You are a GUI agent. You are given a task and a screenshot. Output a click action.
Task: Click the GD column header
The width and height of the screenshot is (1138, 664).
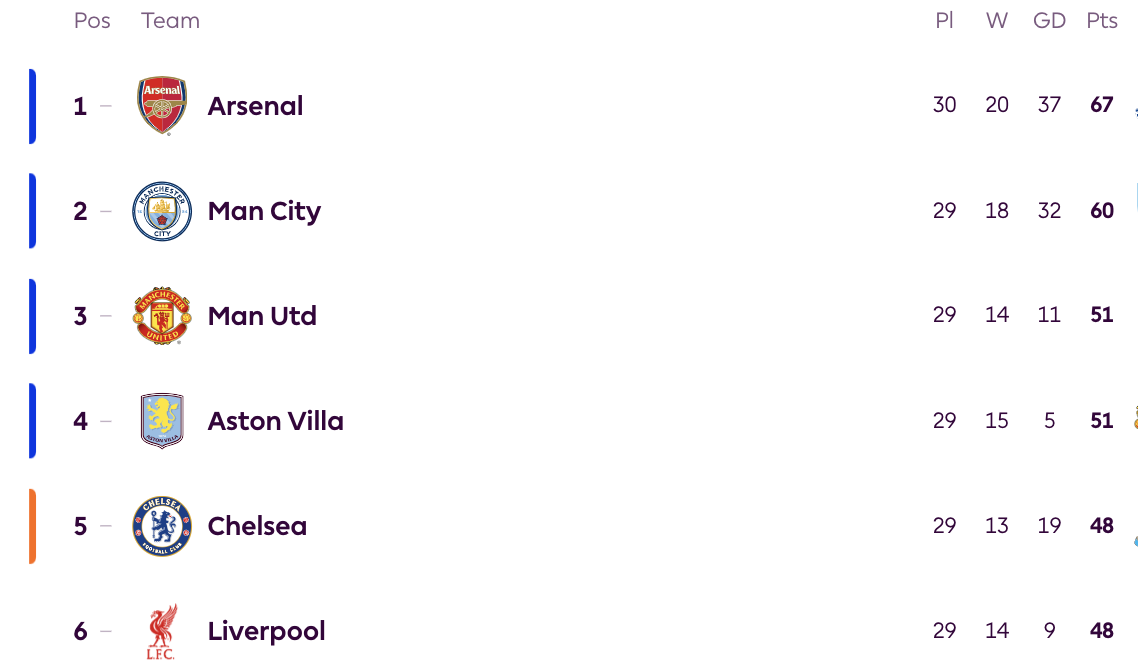1049,21
